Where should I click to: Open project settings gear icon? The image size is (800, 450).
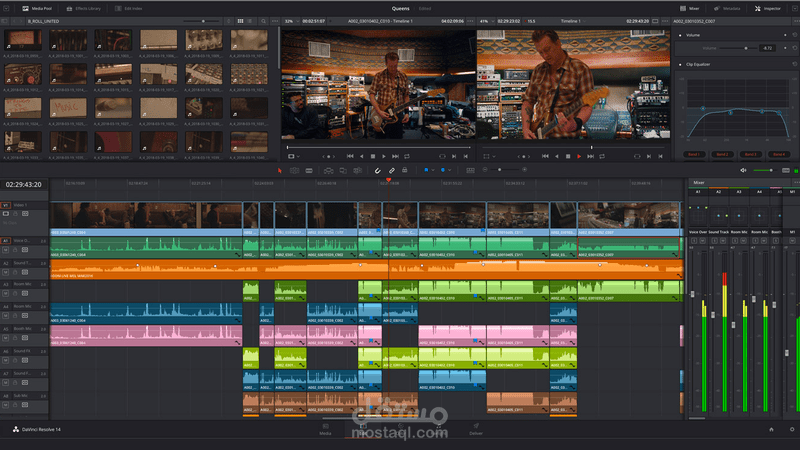(x=792, y=430)
